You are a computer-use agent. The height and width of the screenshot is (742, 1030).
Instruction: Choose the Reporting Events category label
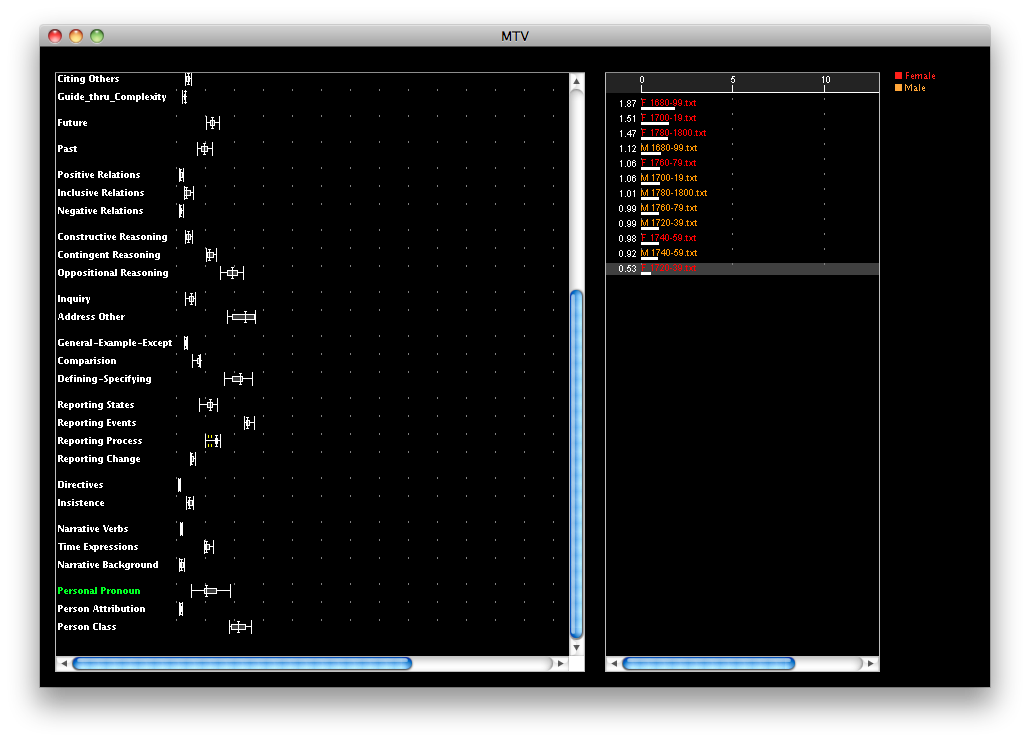coord(97,423)
